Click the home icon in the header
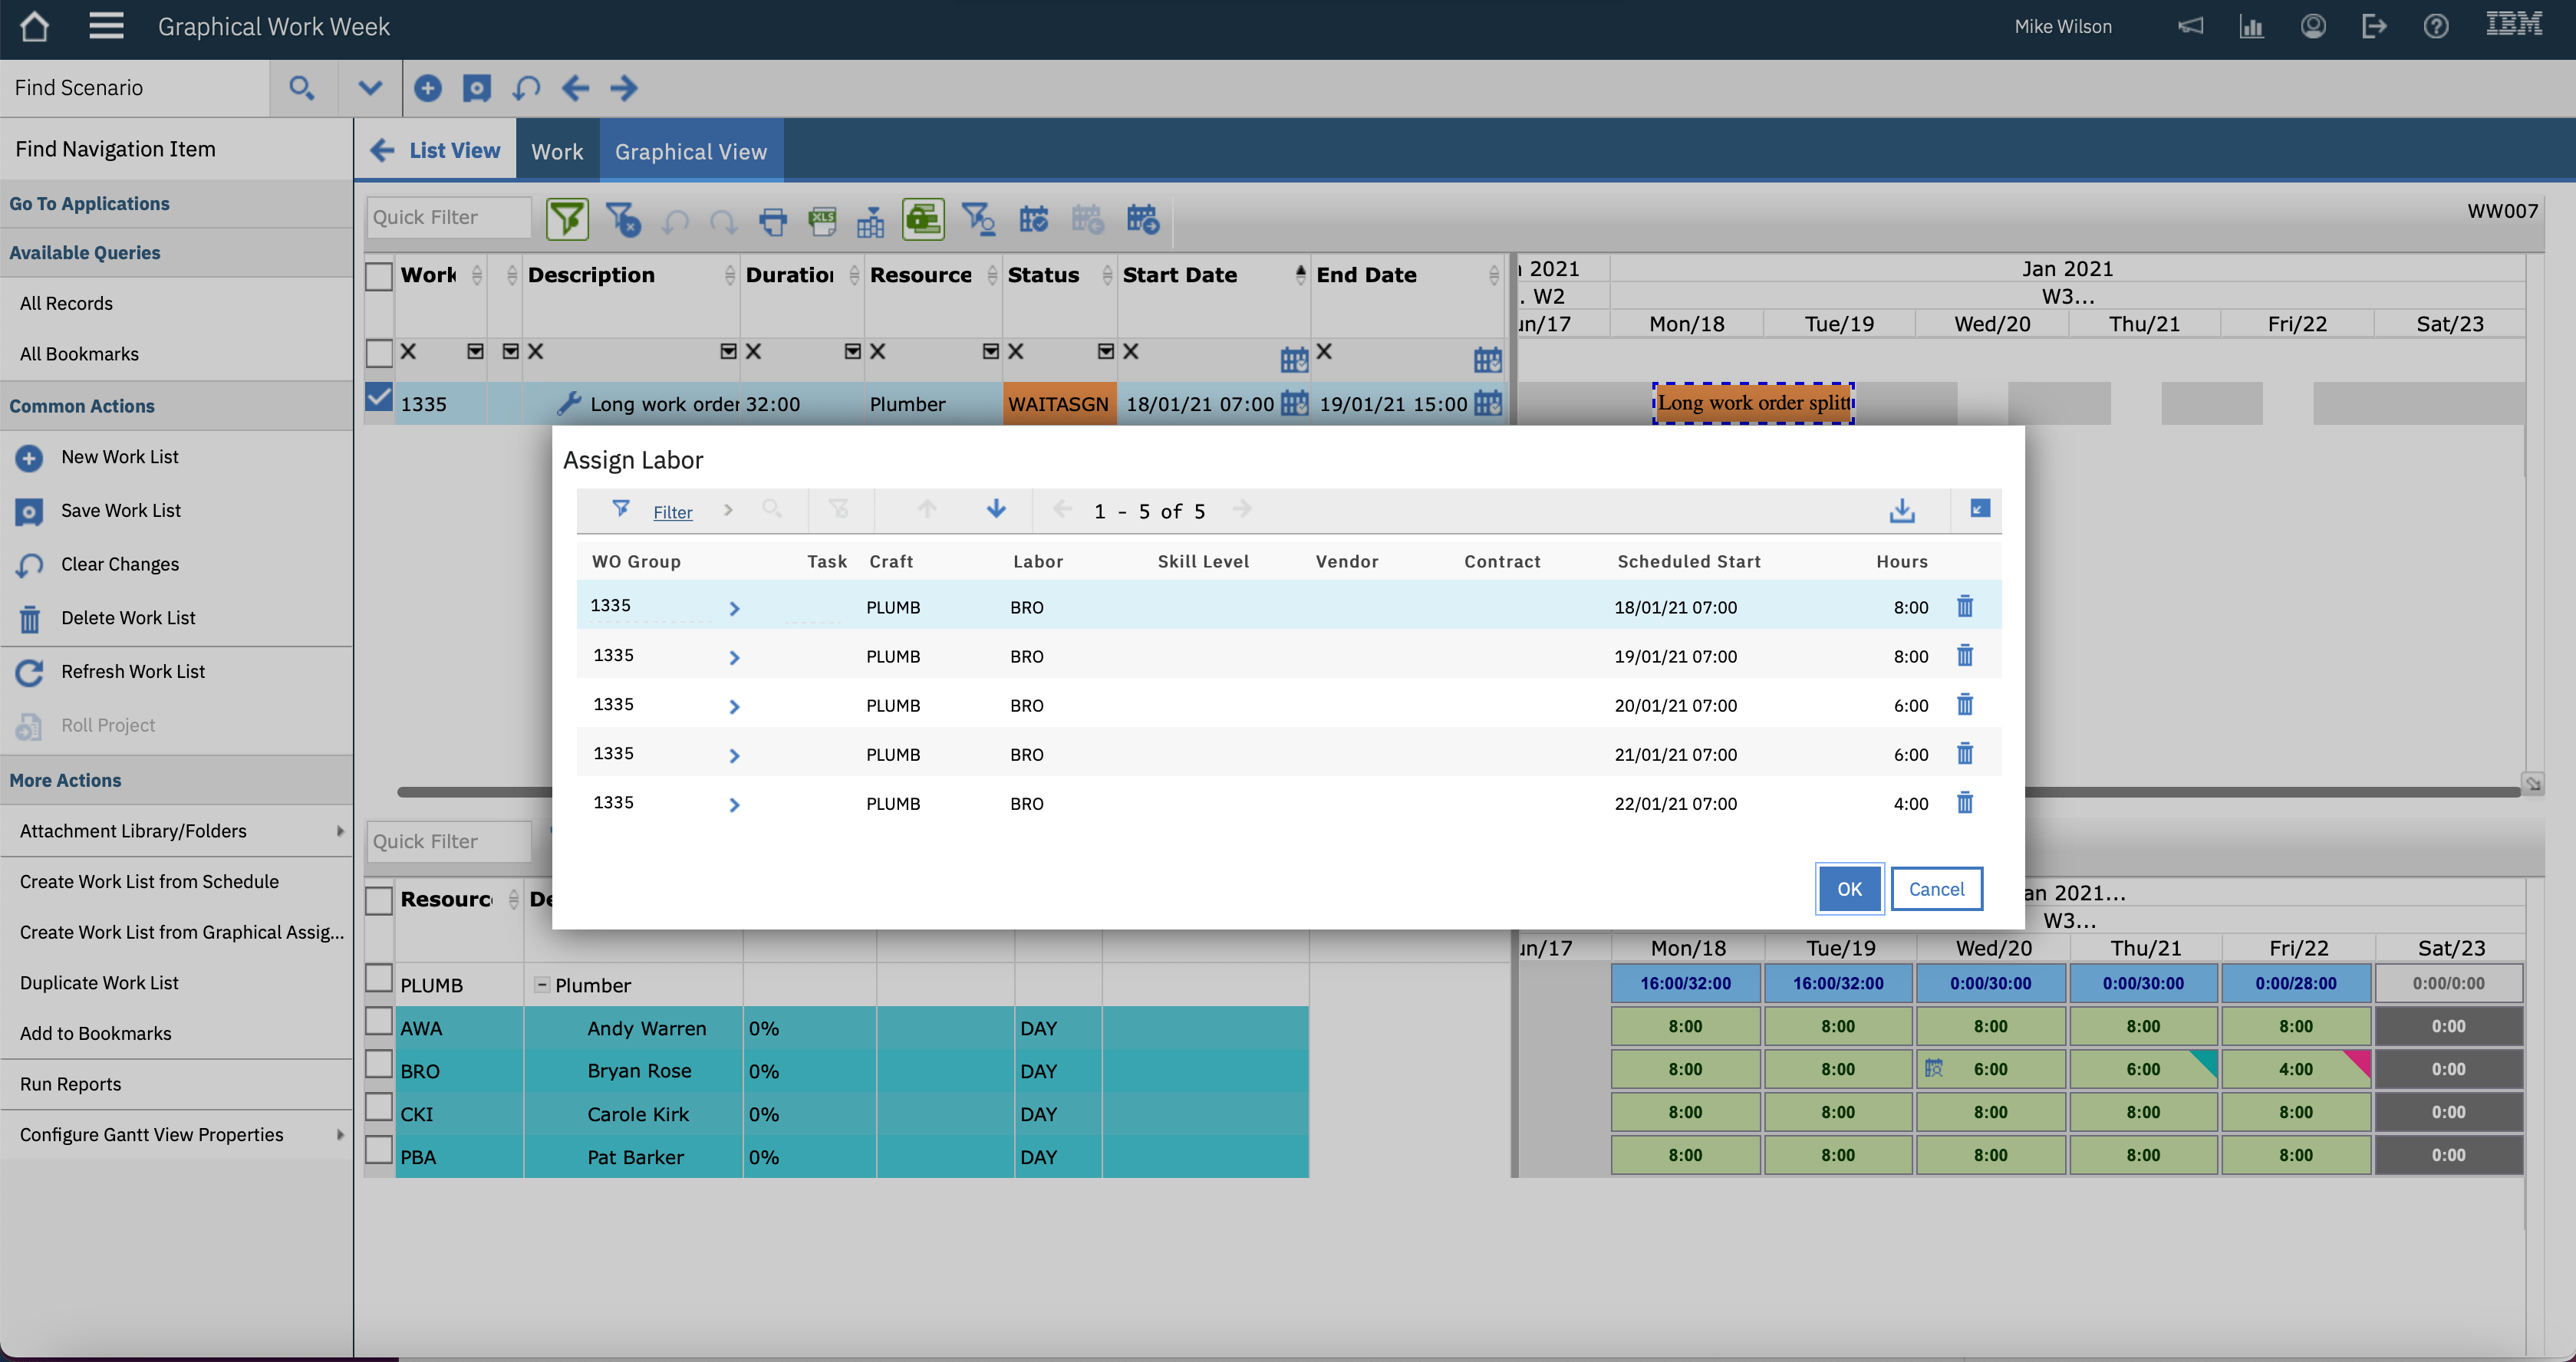Image resolution: width=2576 pixels, height=1362 pixels. (34, 27)
